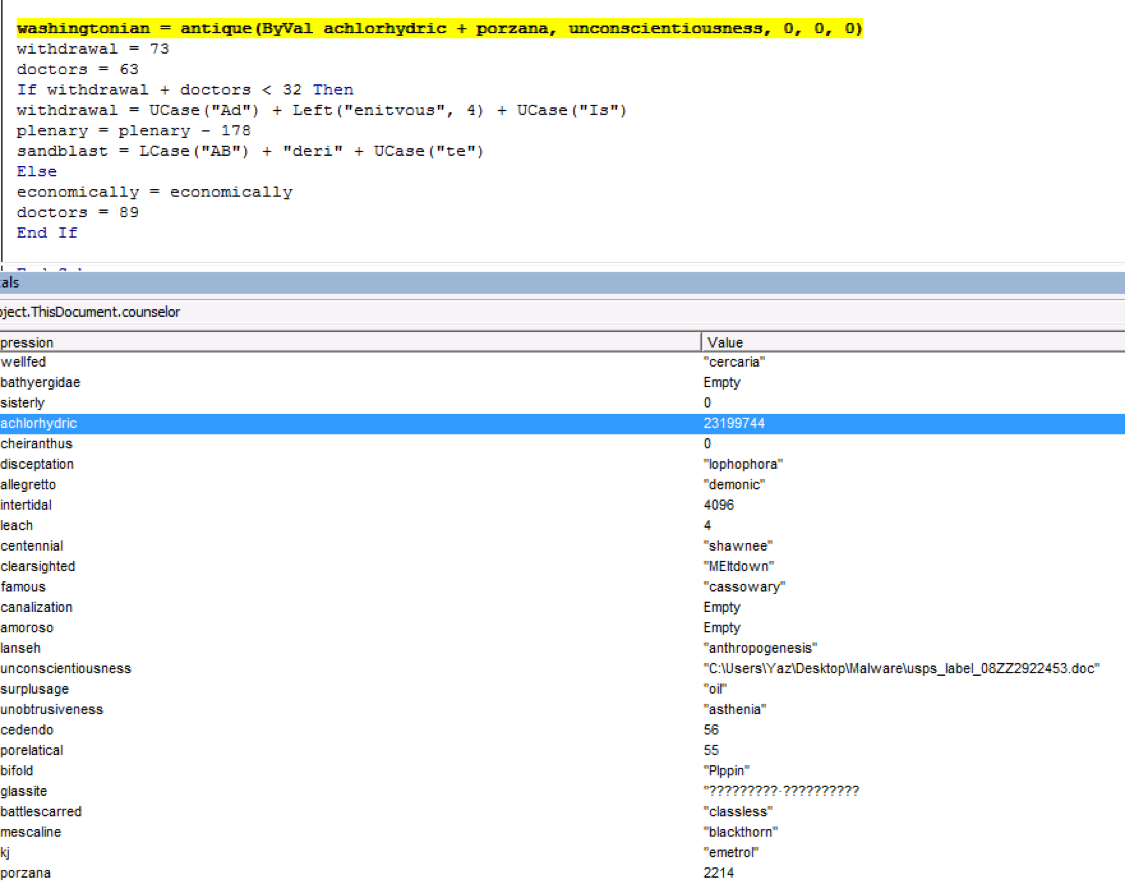The width and height of the screenshot is (1125, 884).
Task: Click the usps_label_08ZZ2922453.doc path value
Action: pos(902,669)
